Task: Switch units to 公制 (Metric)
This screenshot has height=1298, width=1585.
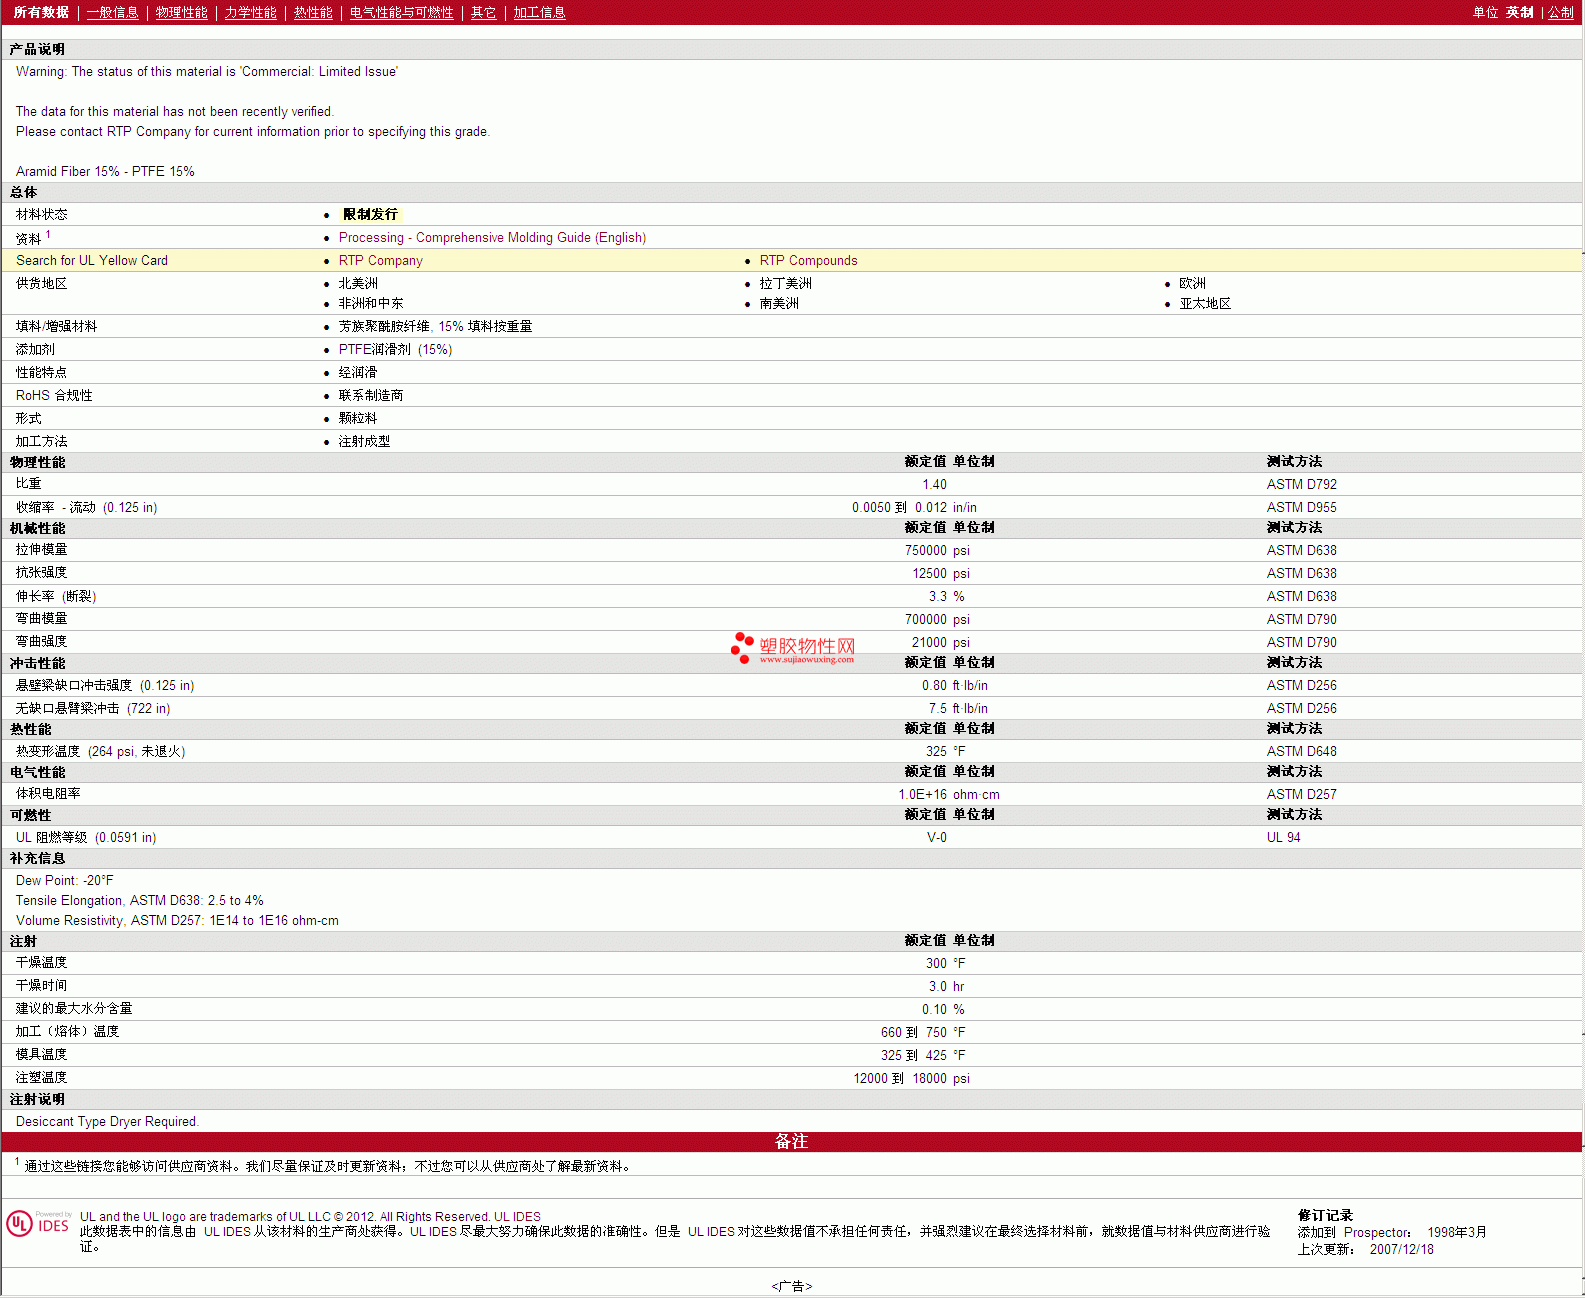Action: [1561, 13]
